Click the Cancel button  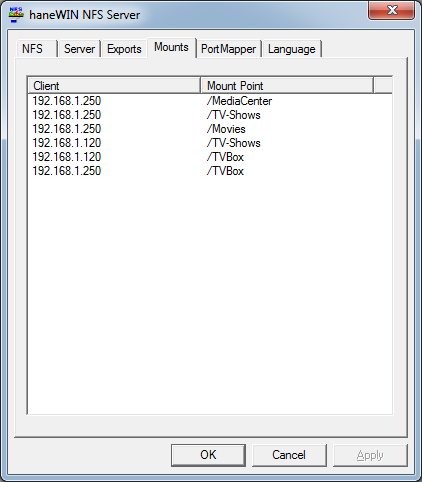coord(289,455)
